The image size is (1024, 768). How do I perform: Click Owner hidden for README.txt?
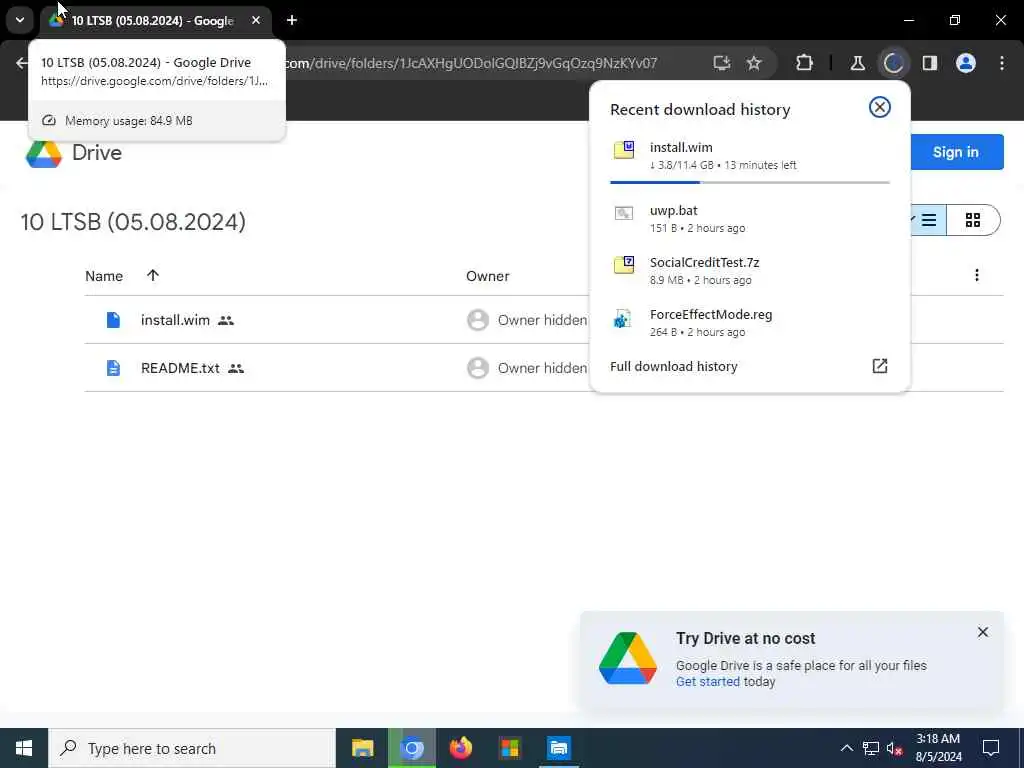point(542,368)
